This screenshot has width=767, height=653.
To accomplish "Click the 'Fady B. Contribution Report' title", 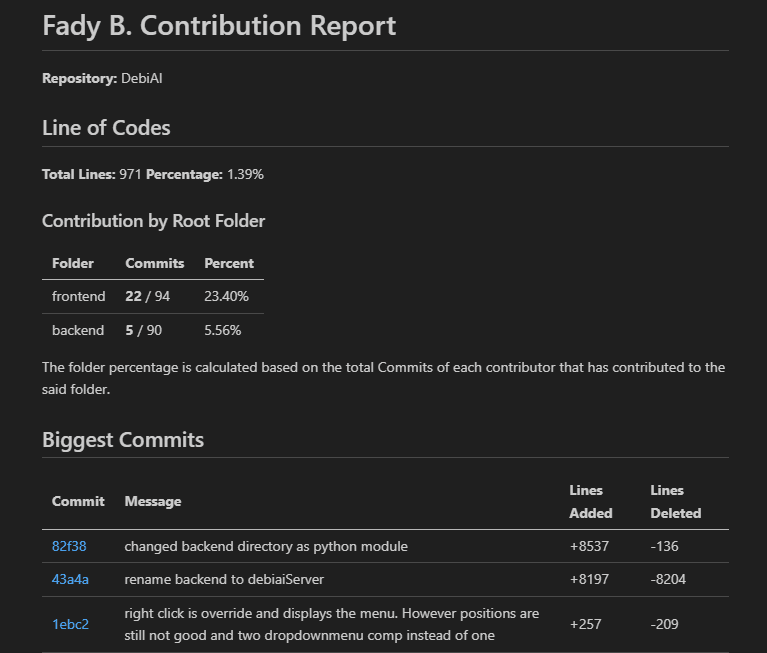I will [219, 26].
